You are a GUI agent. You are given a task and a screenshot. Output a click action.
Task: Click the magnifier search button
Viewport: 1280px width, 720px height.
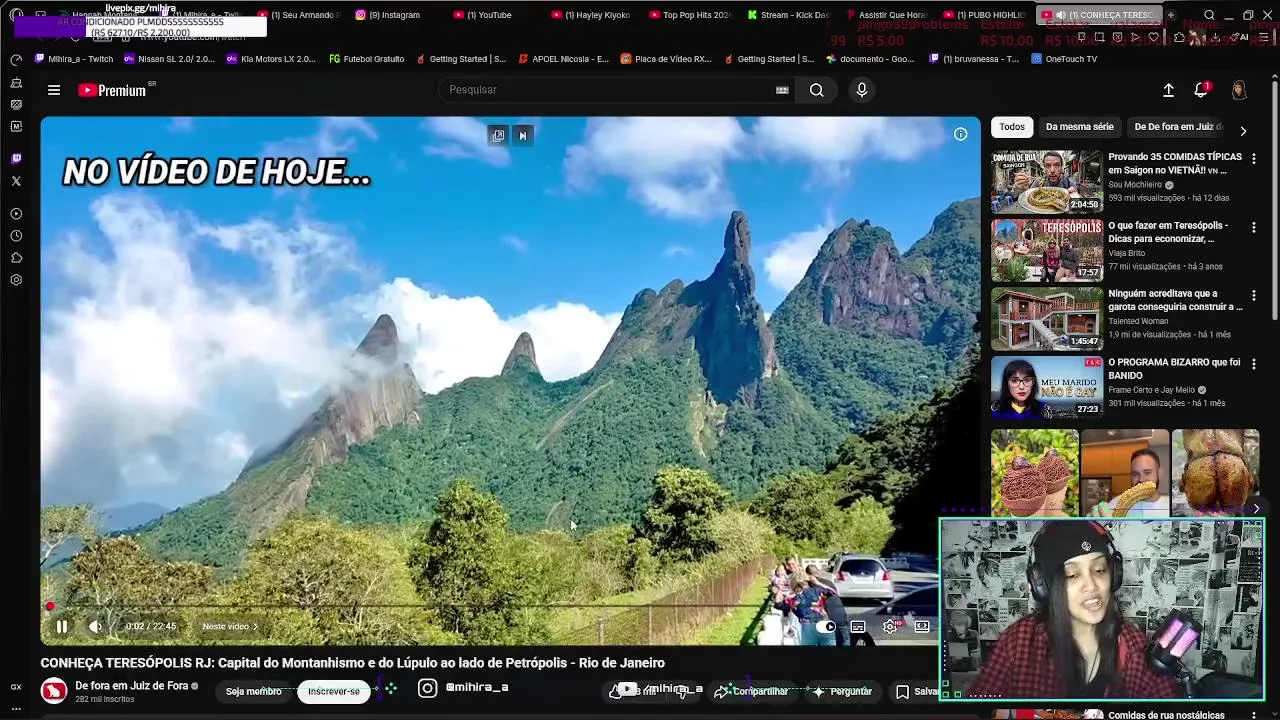[x=817, y=90]
